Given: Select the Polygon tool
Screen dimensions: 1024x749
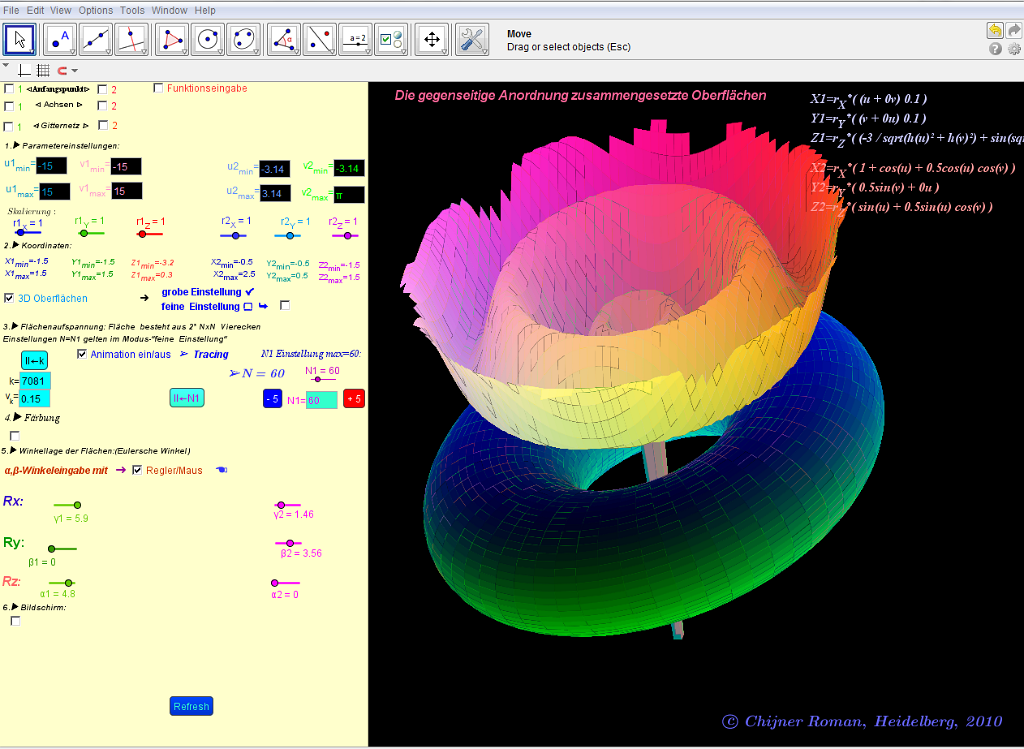Looking at the screenshot, I should (174, 39).
